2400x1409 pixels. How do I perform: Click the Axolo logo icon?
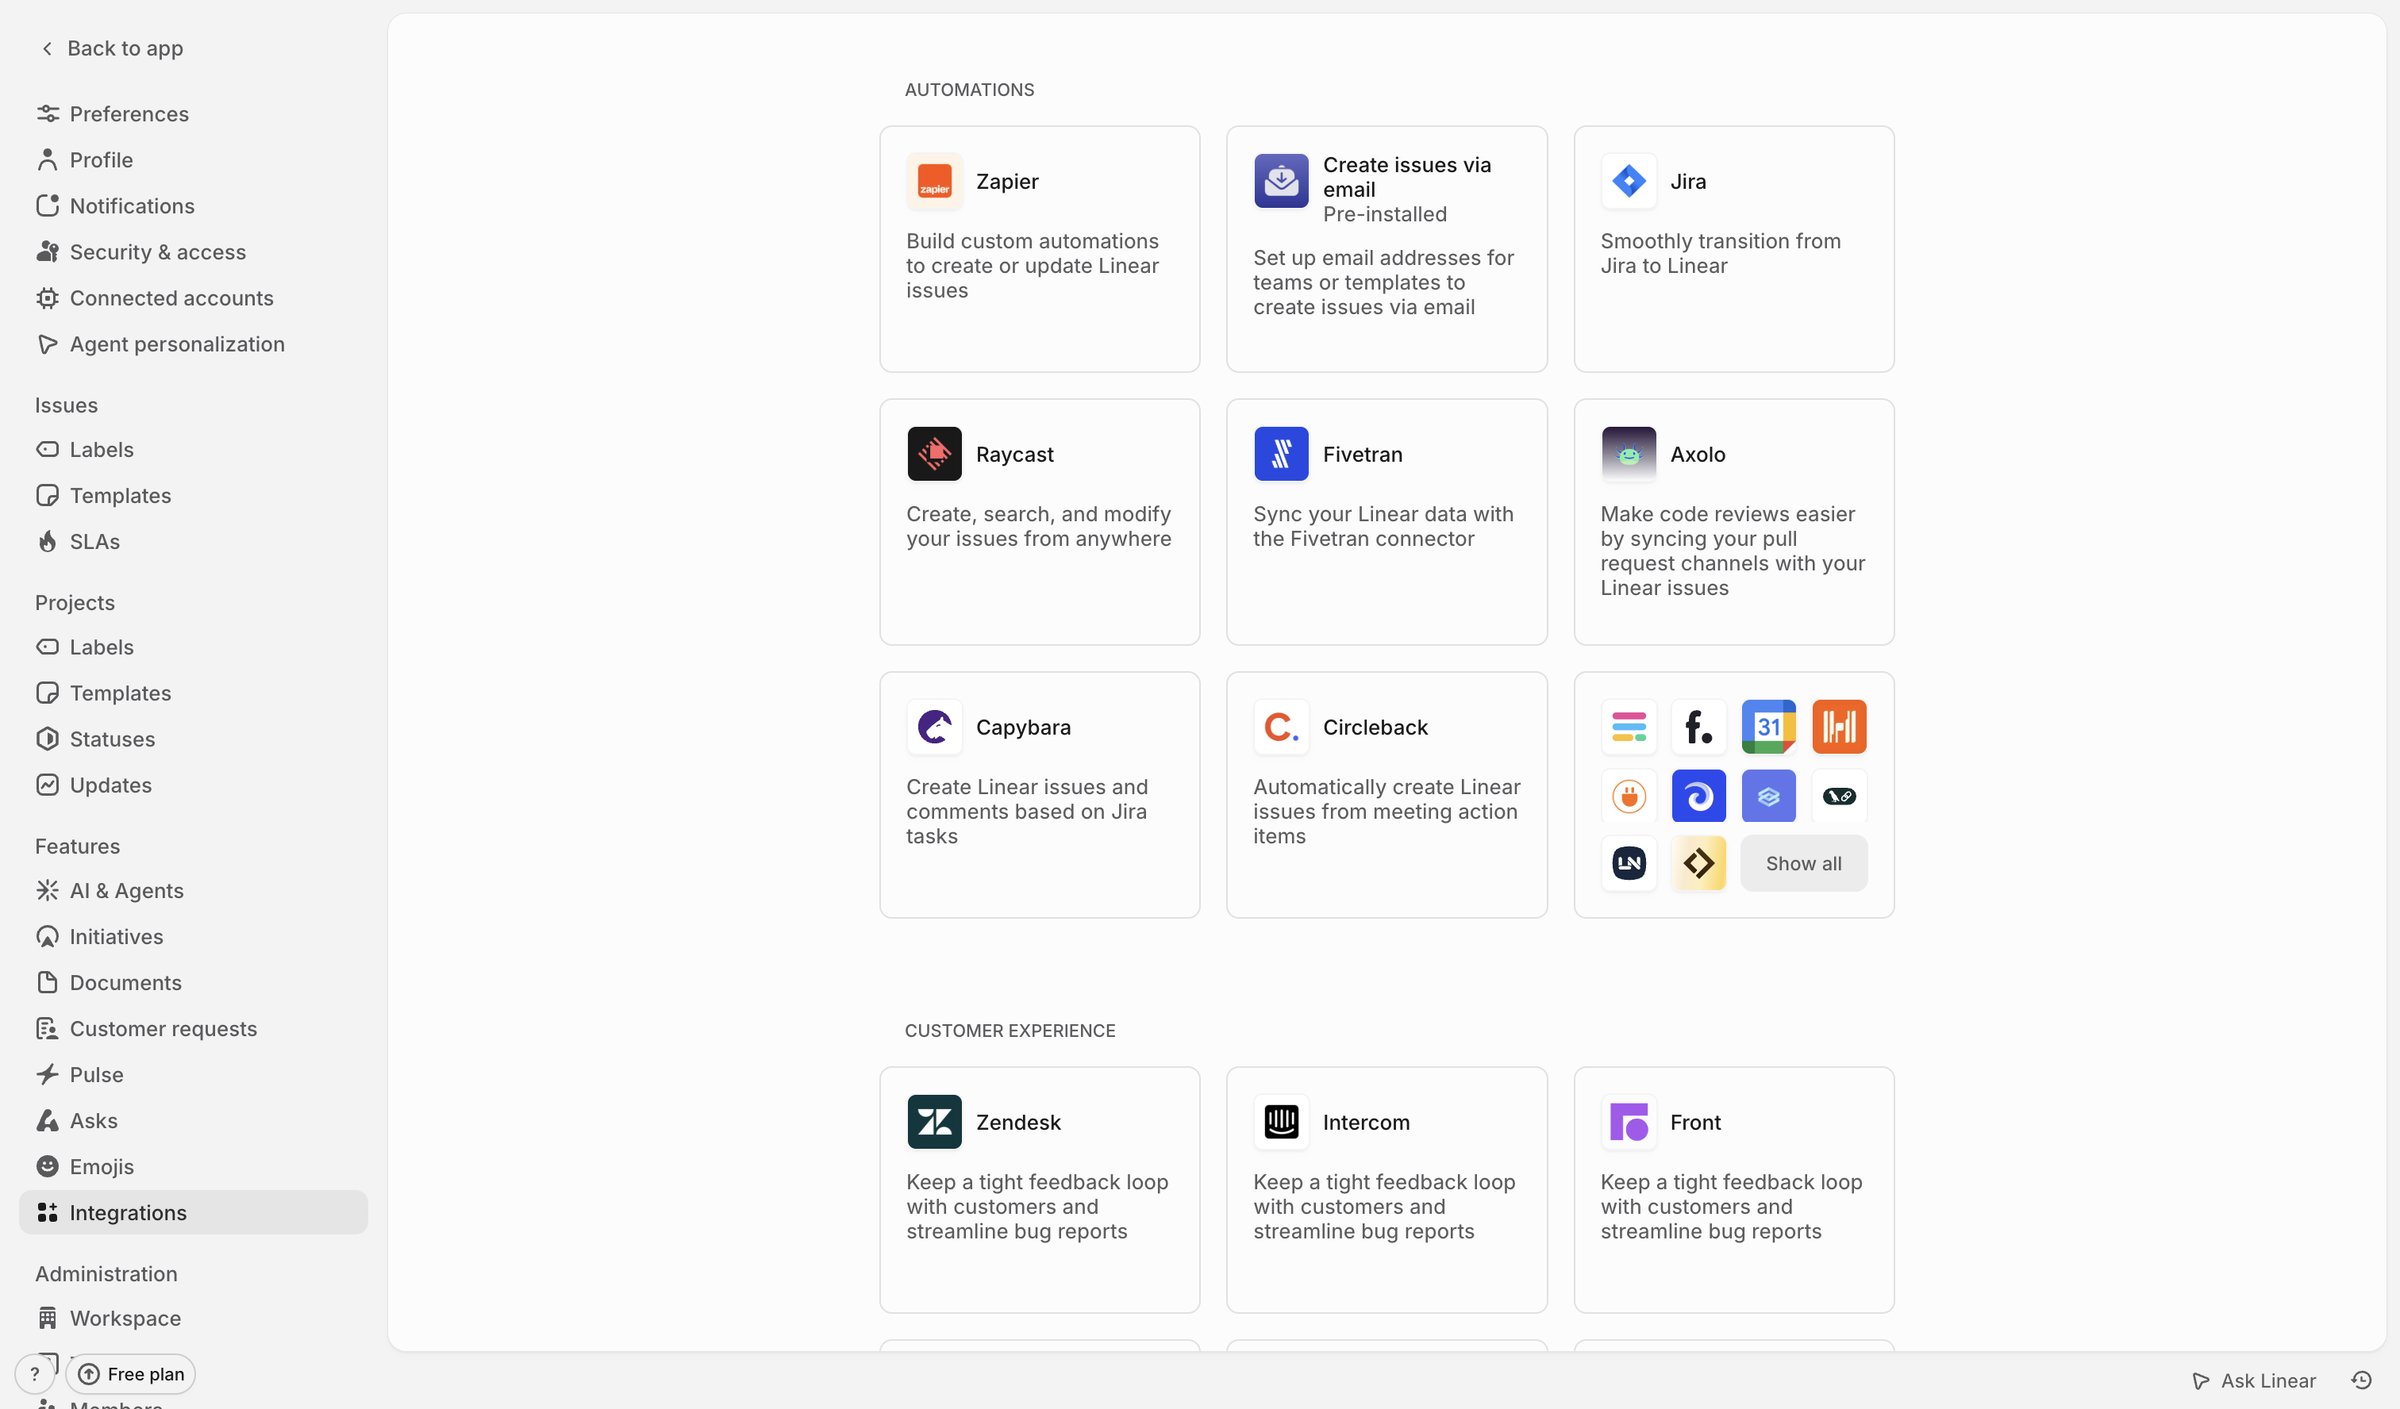pyautogui.click(x=1628, y=454)
